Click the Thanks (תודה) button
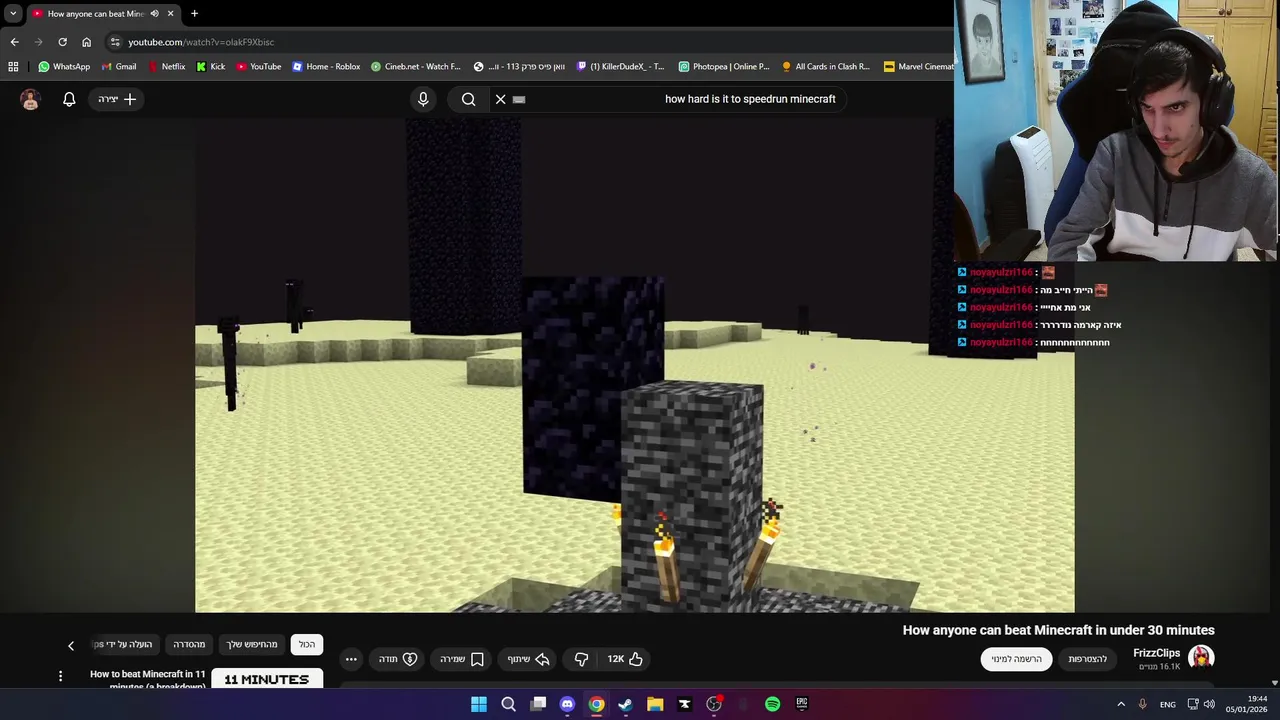Screen dimensions: 1280x720 398,659
